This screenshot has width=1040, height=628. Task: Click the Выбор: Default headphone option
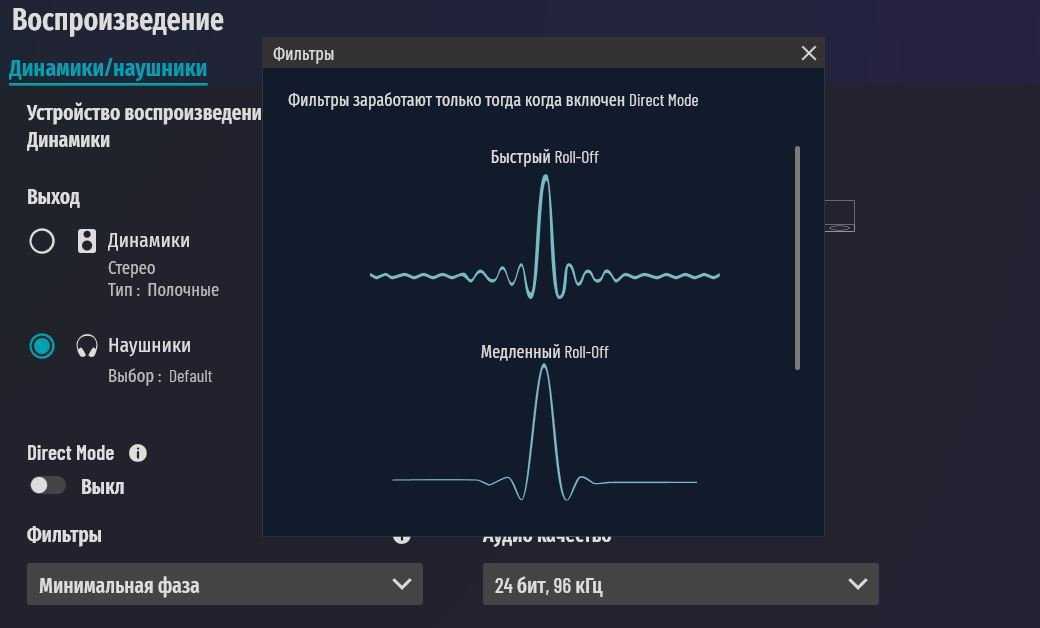click(x=160, y=377)
